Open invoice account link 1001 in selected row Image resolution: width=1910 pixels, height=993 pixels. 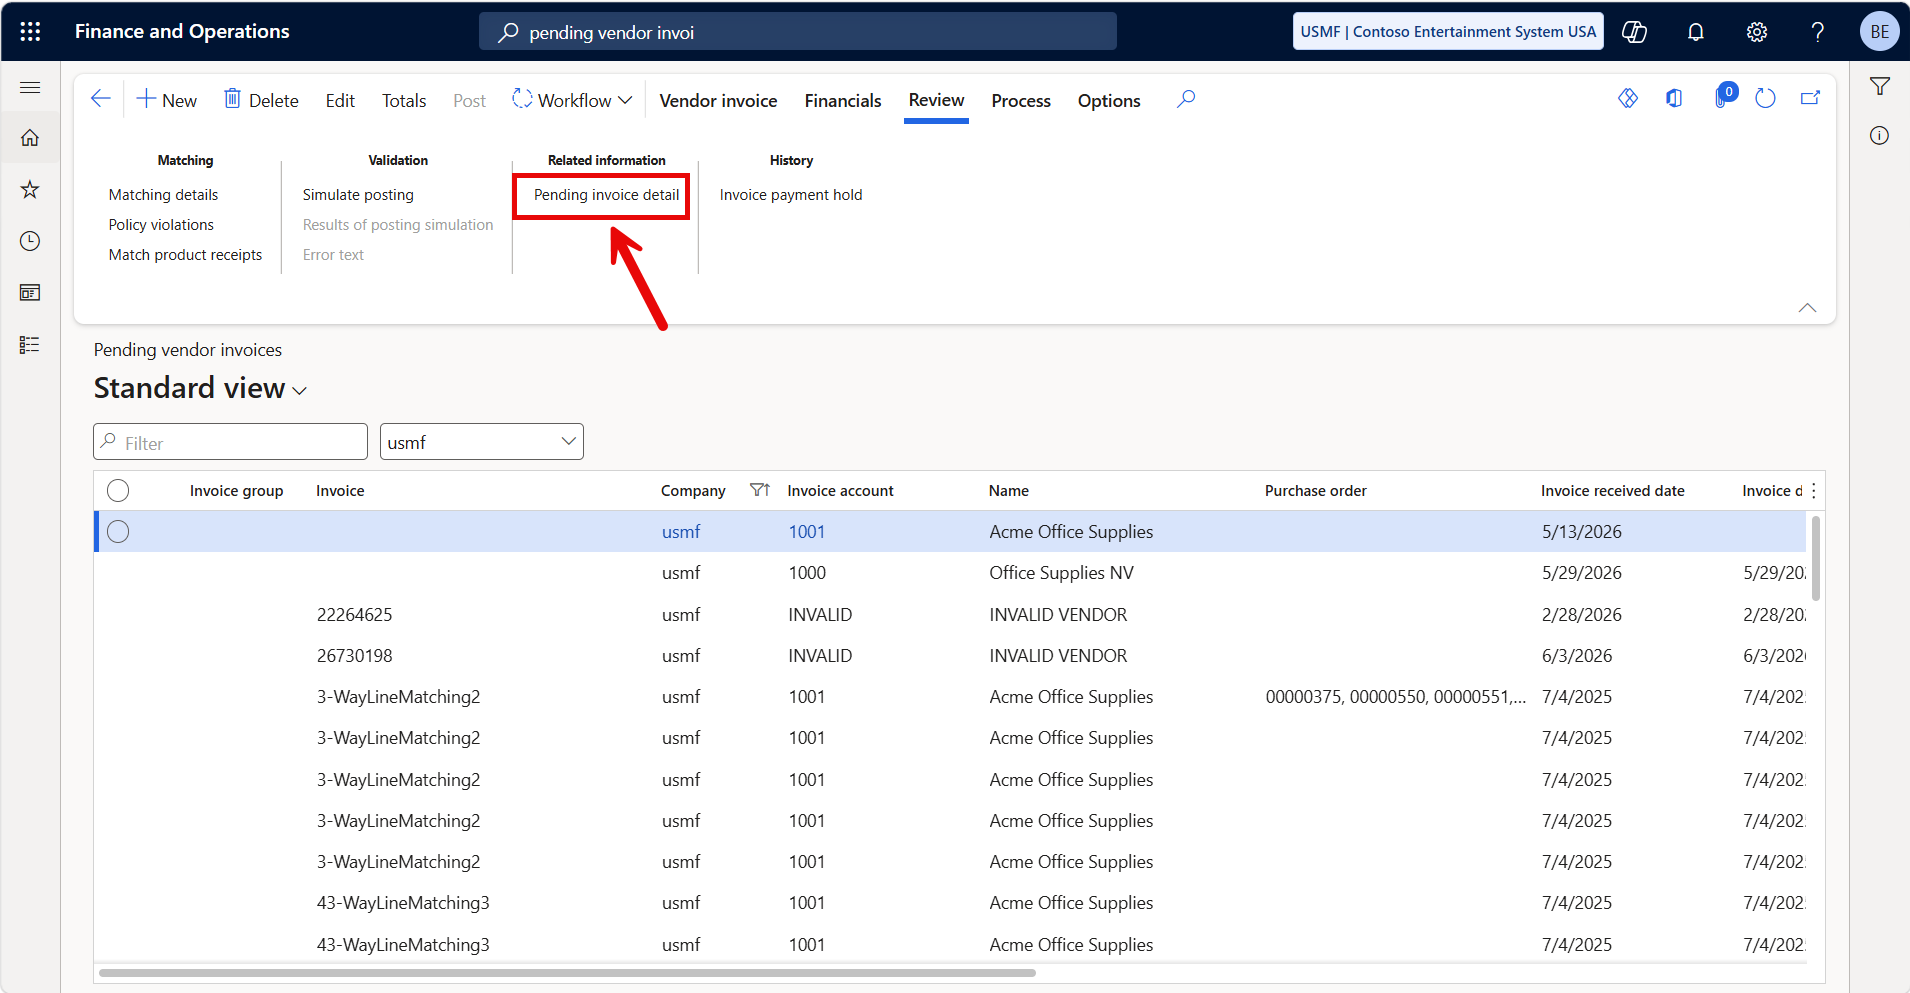click(x=807, y=532)
